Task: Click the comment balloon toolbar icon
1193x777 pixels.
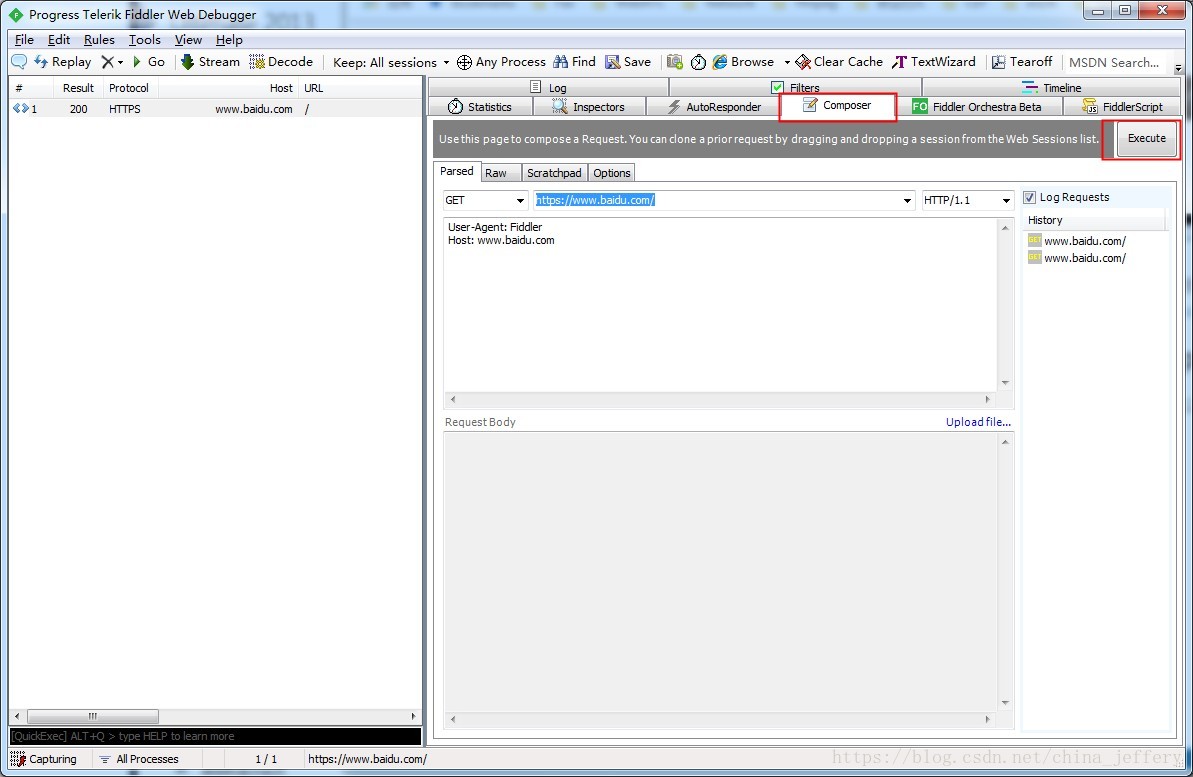Action: point(19,62)
